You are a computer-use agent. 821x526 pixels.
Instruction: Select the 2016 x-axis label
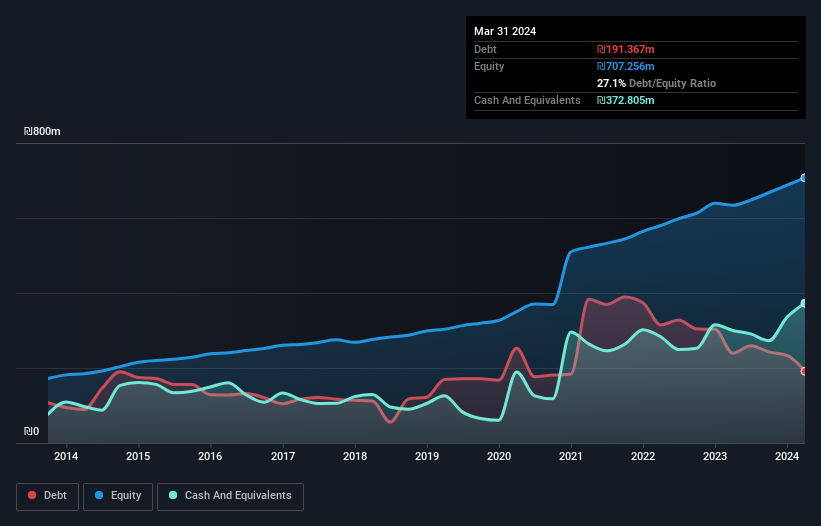click(210, 456)
